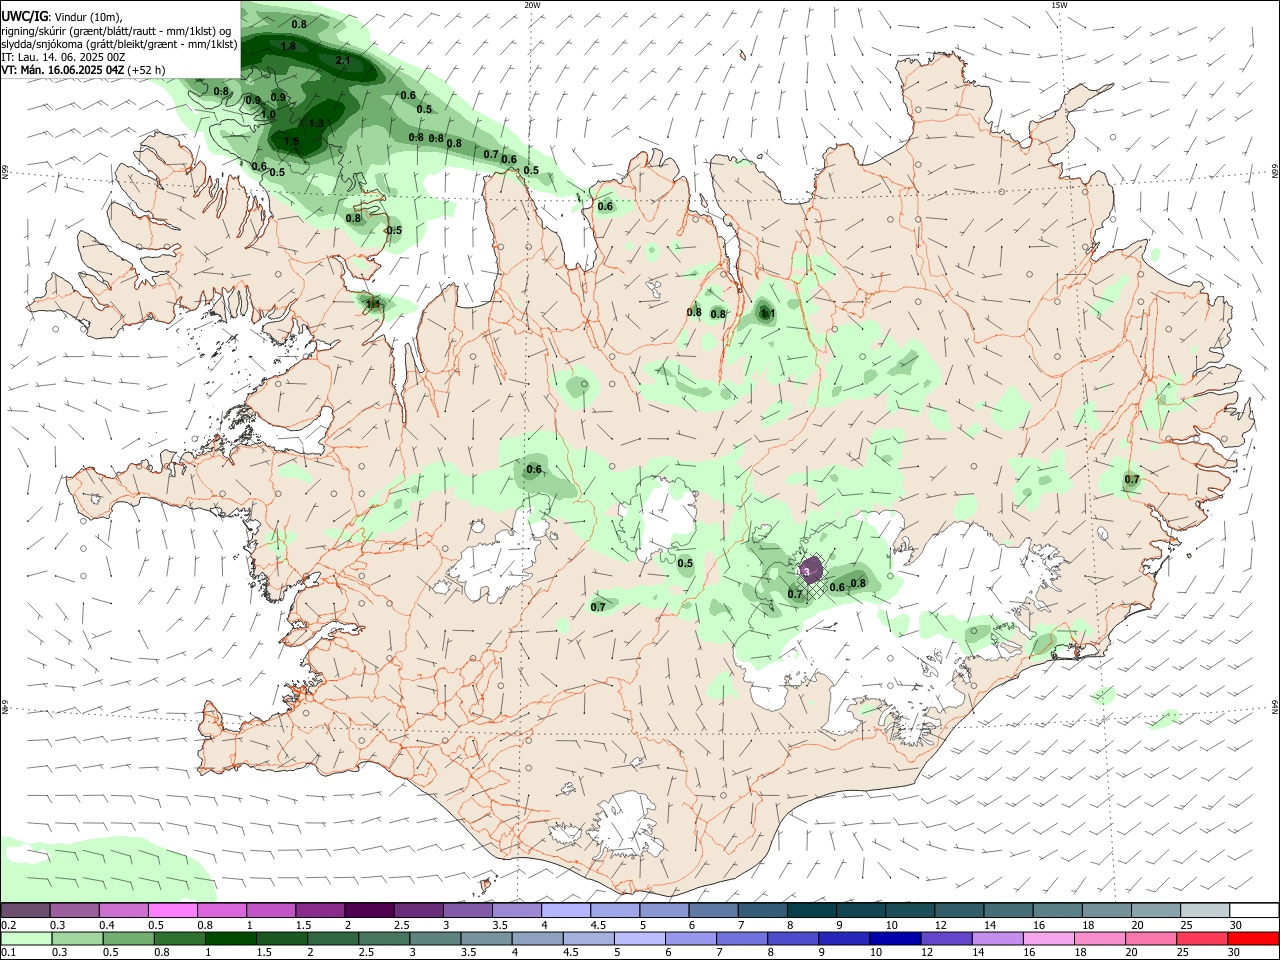Select the '20W' longitude label

(532, 5)
